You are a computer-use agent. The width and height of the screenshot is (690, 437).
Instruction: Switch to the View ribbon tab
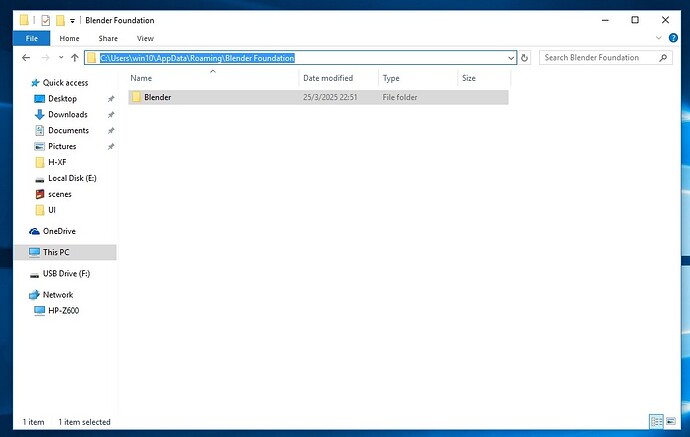point(145,38)
